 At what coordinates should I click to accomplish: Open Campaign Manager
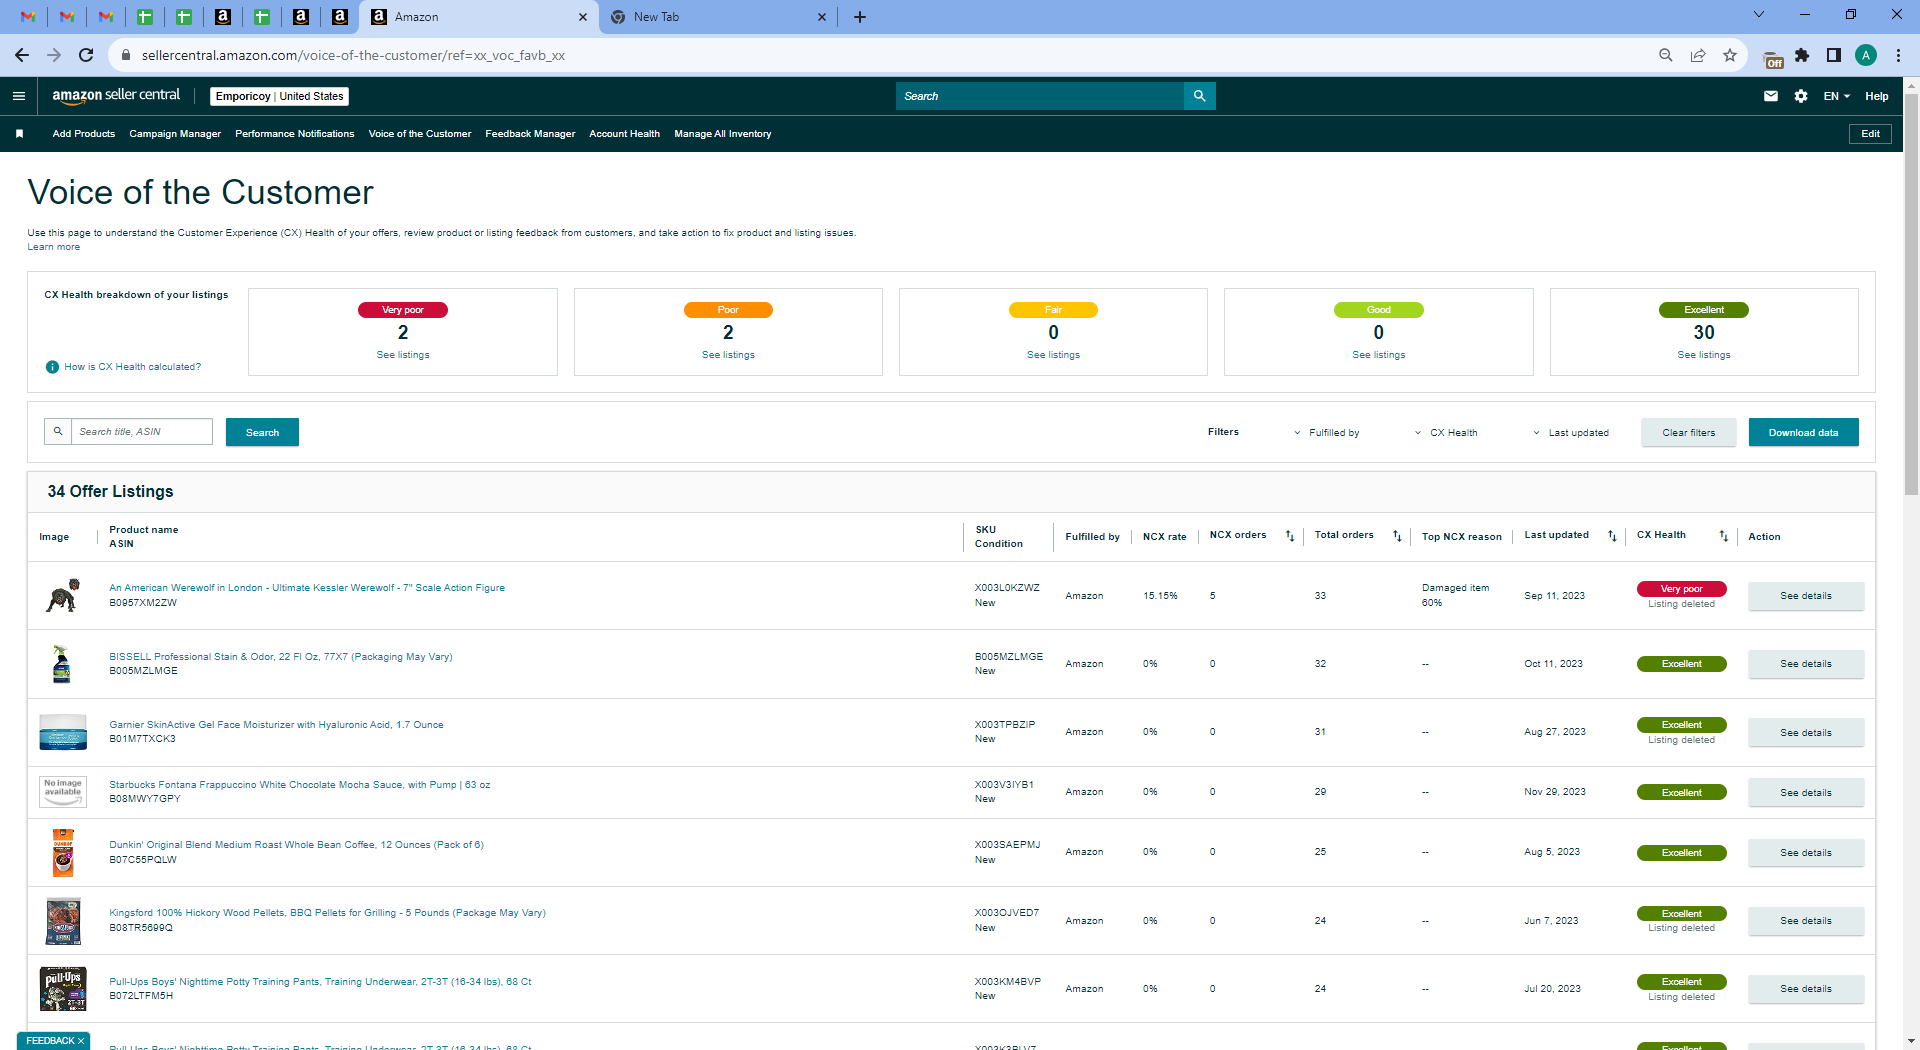175,134
